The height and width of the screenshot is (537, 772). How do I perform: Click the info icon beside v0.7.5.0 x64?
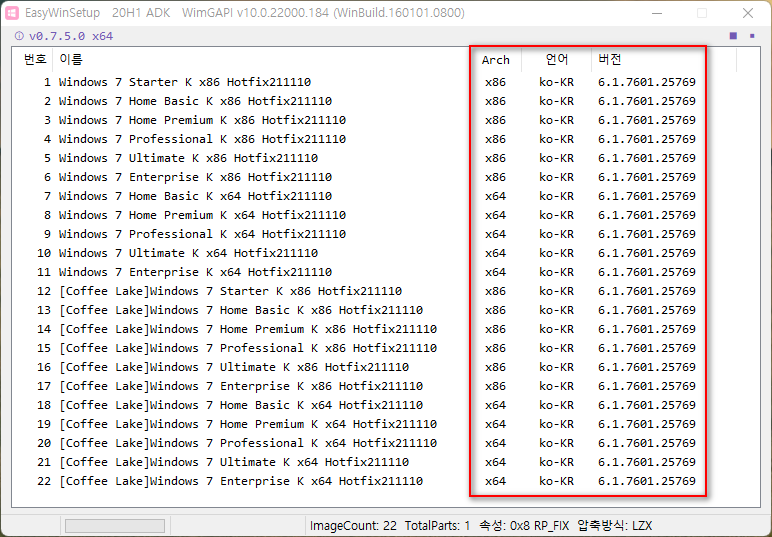pos(19,36)
